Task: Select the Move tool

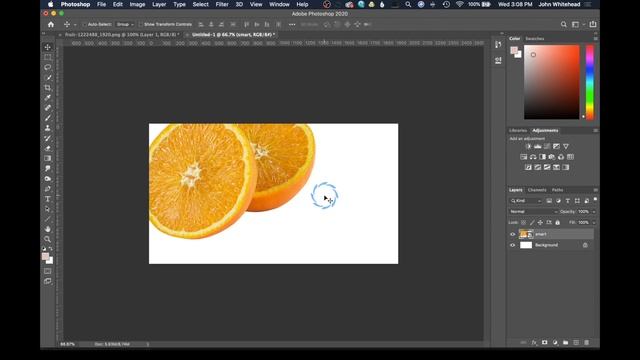Action: click(x=48, y=47)
